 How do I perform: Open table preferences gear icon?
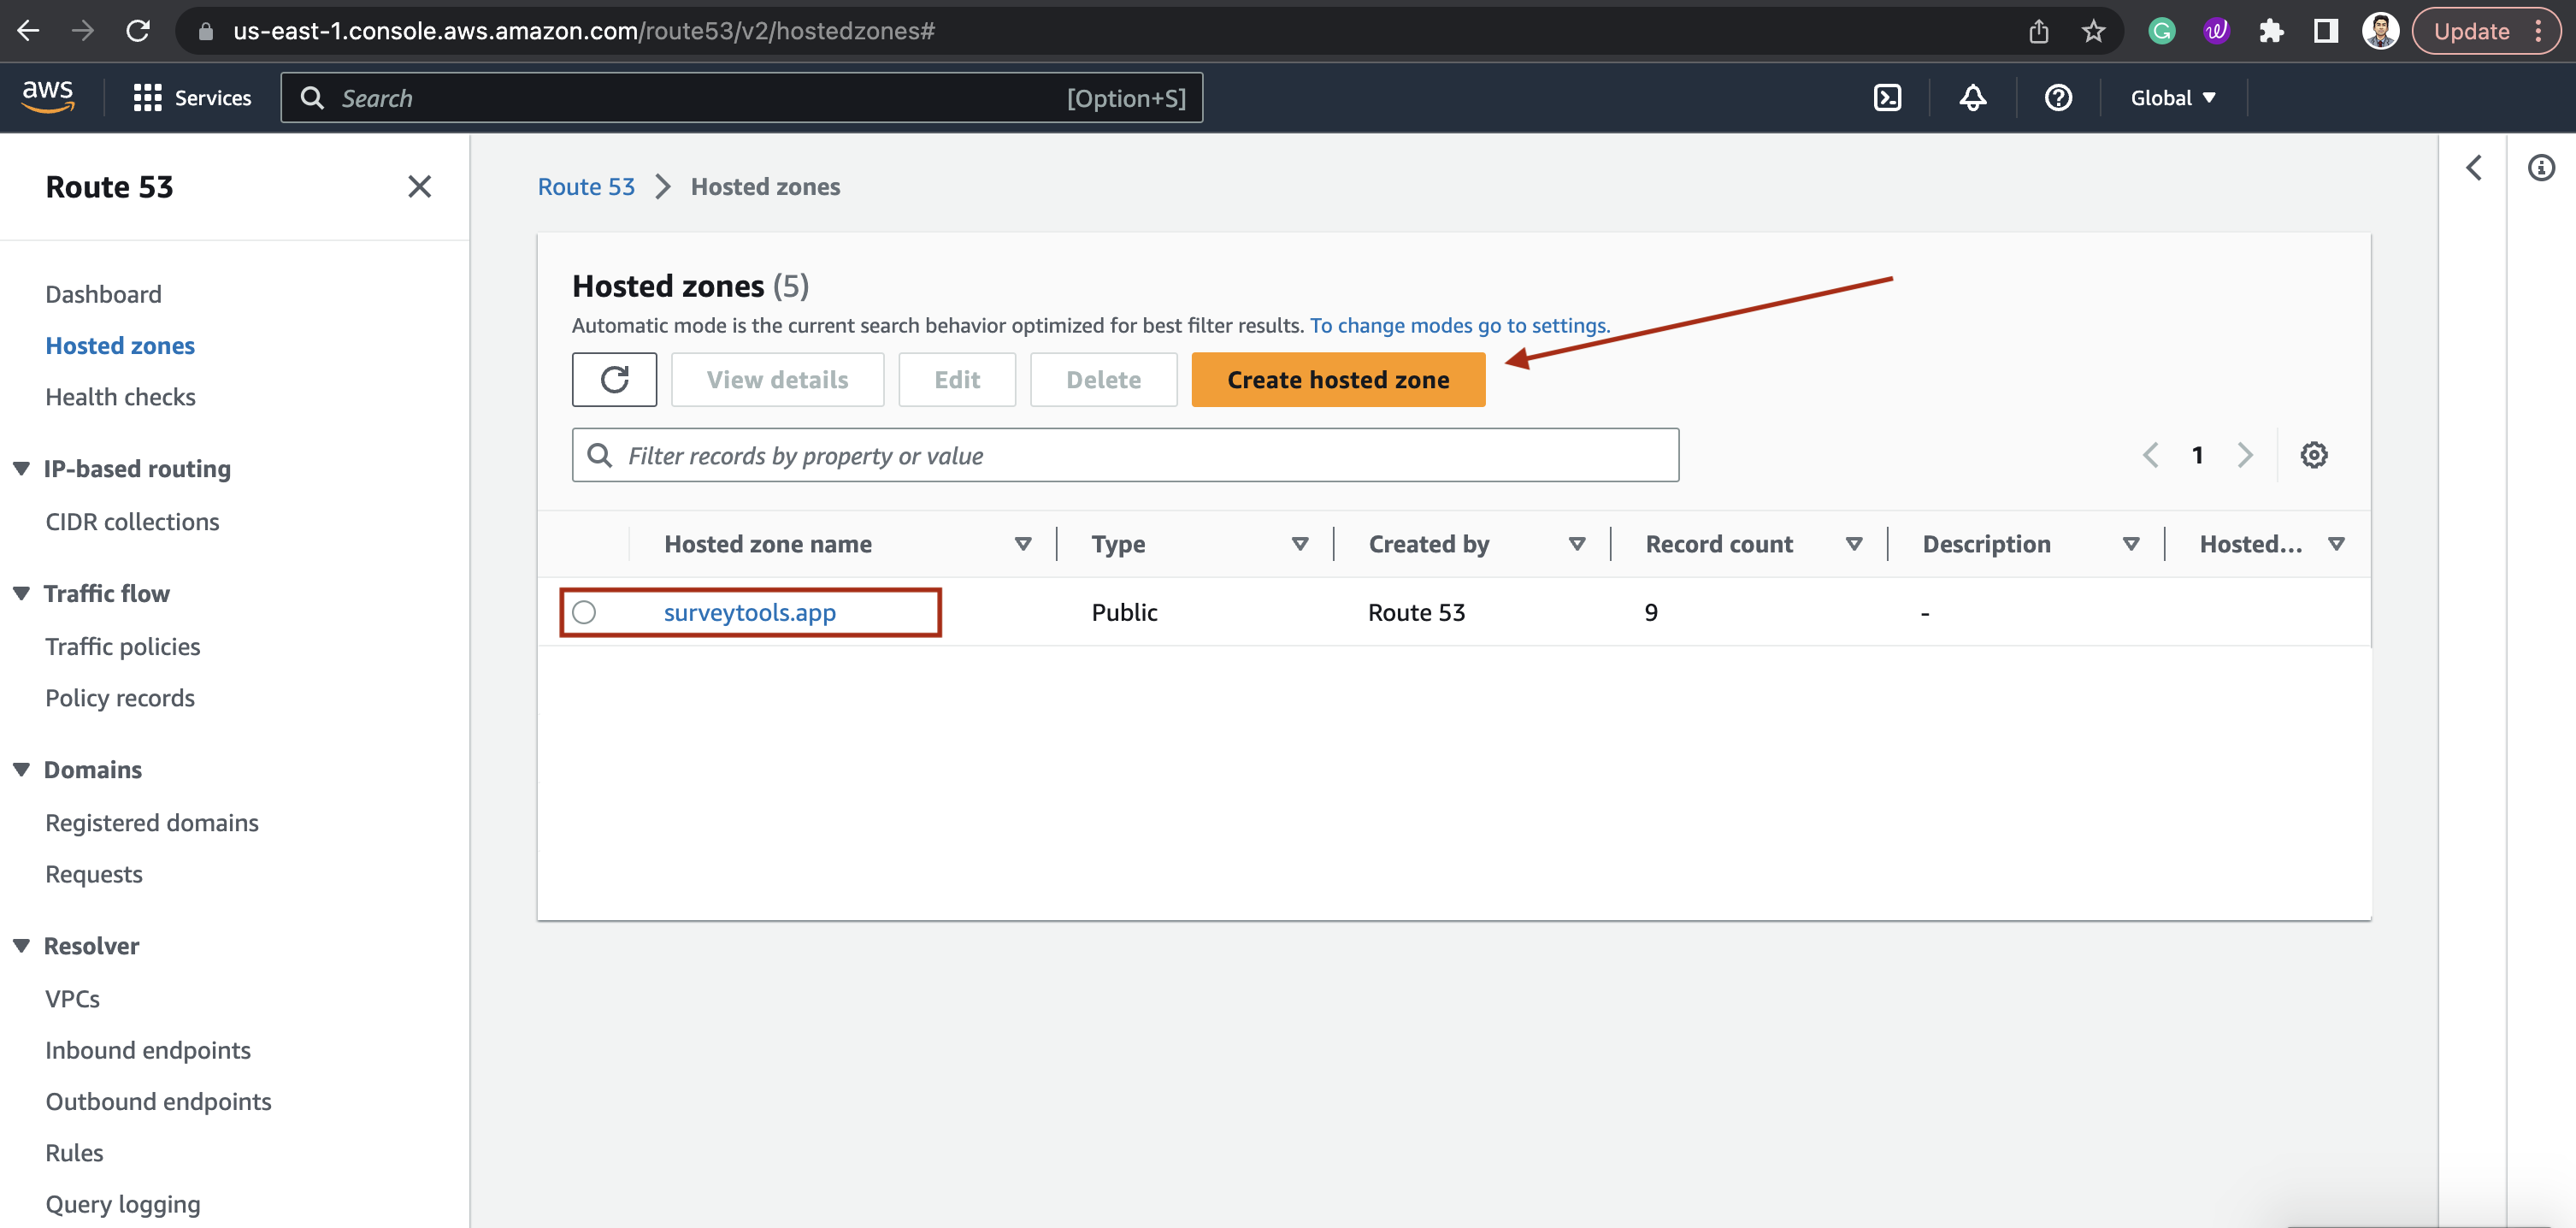pyautogui.click(x=2313, y=455)
